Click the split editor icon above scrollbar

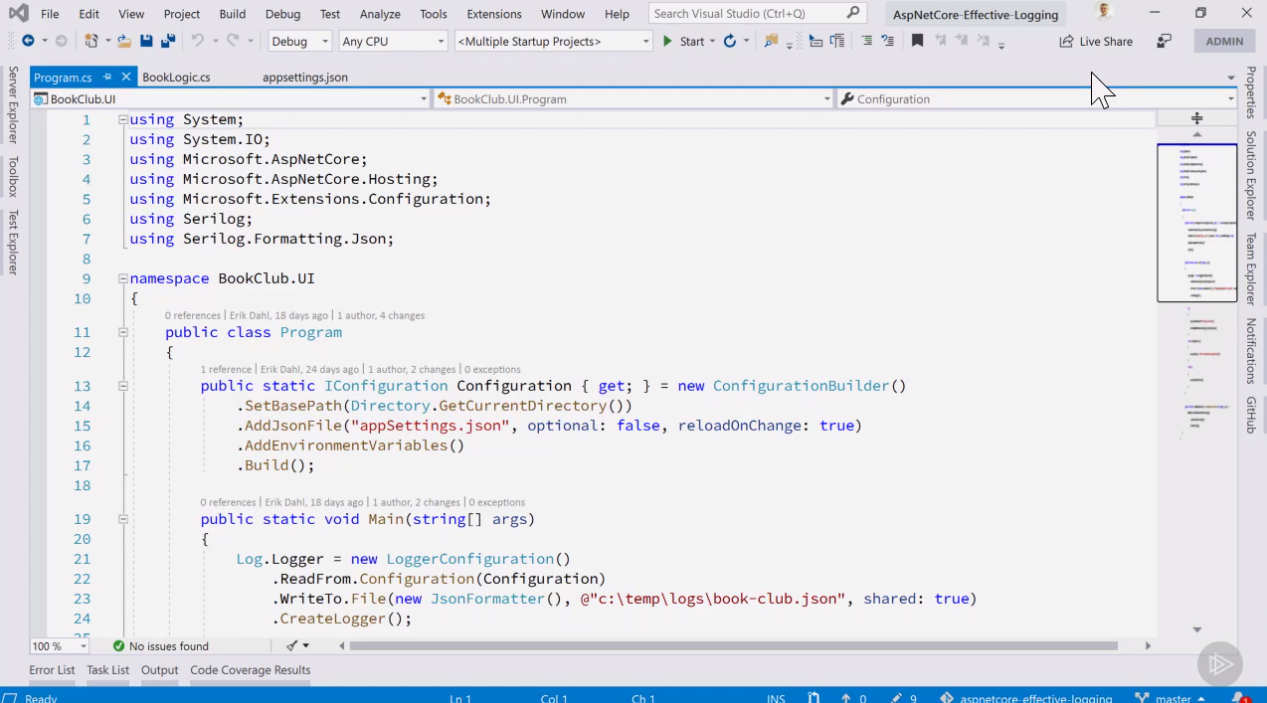pyautogui.click(x=1197, y=118)
